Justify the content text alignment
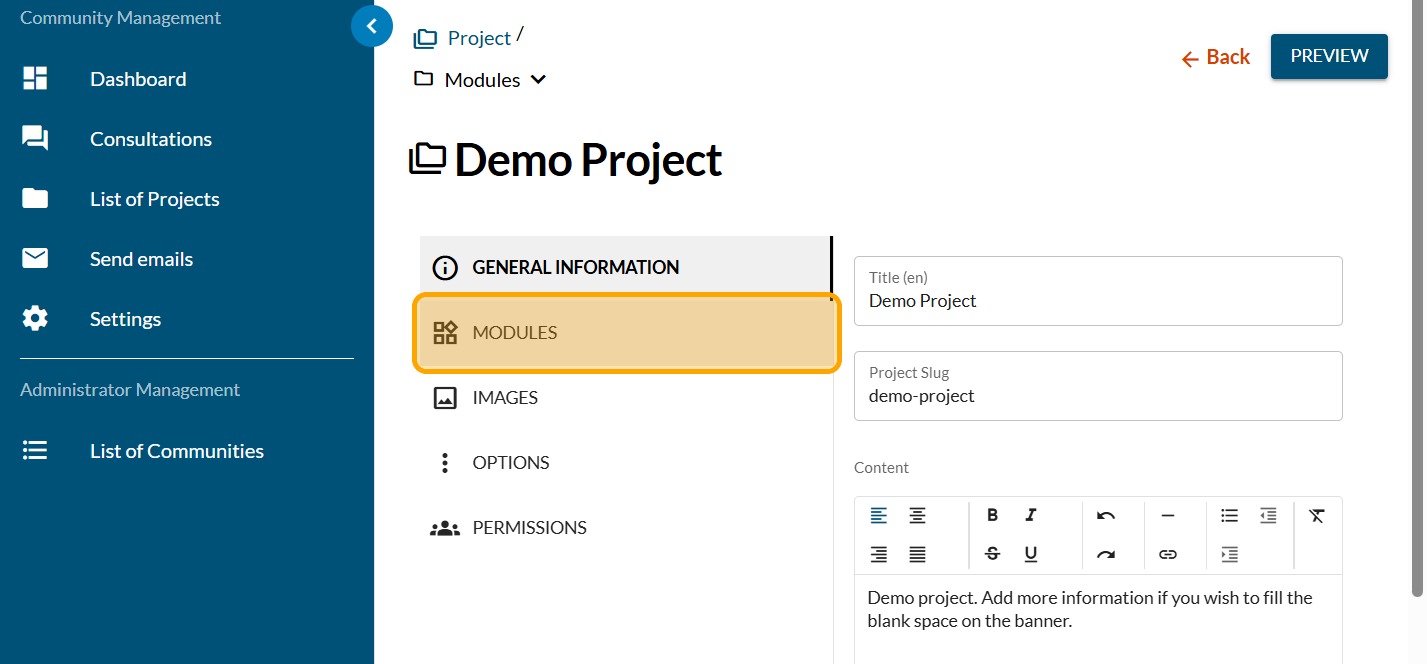 click(917, 554)
